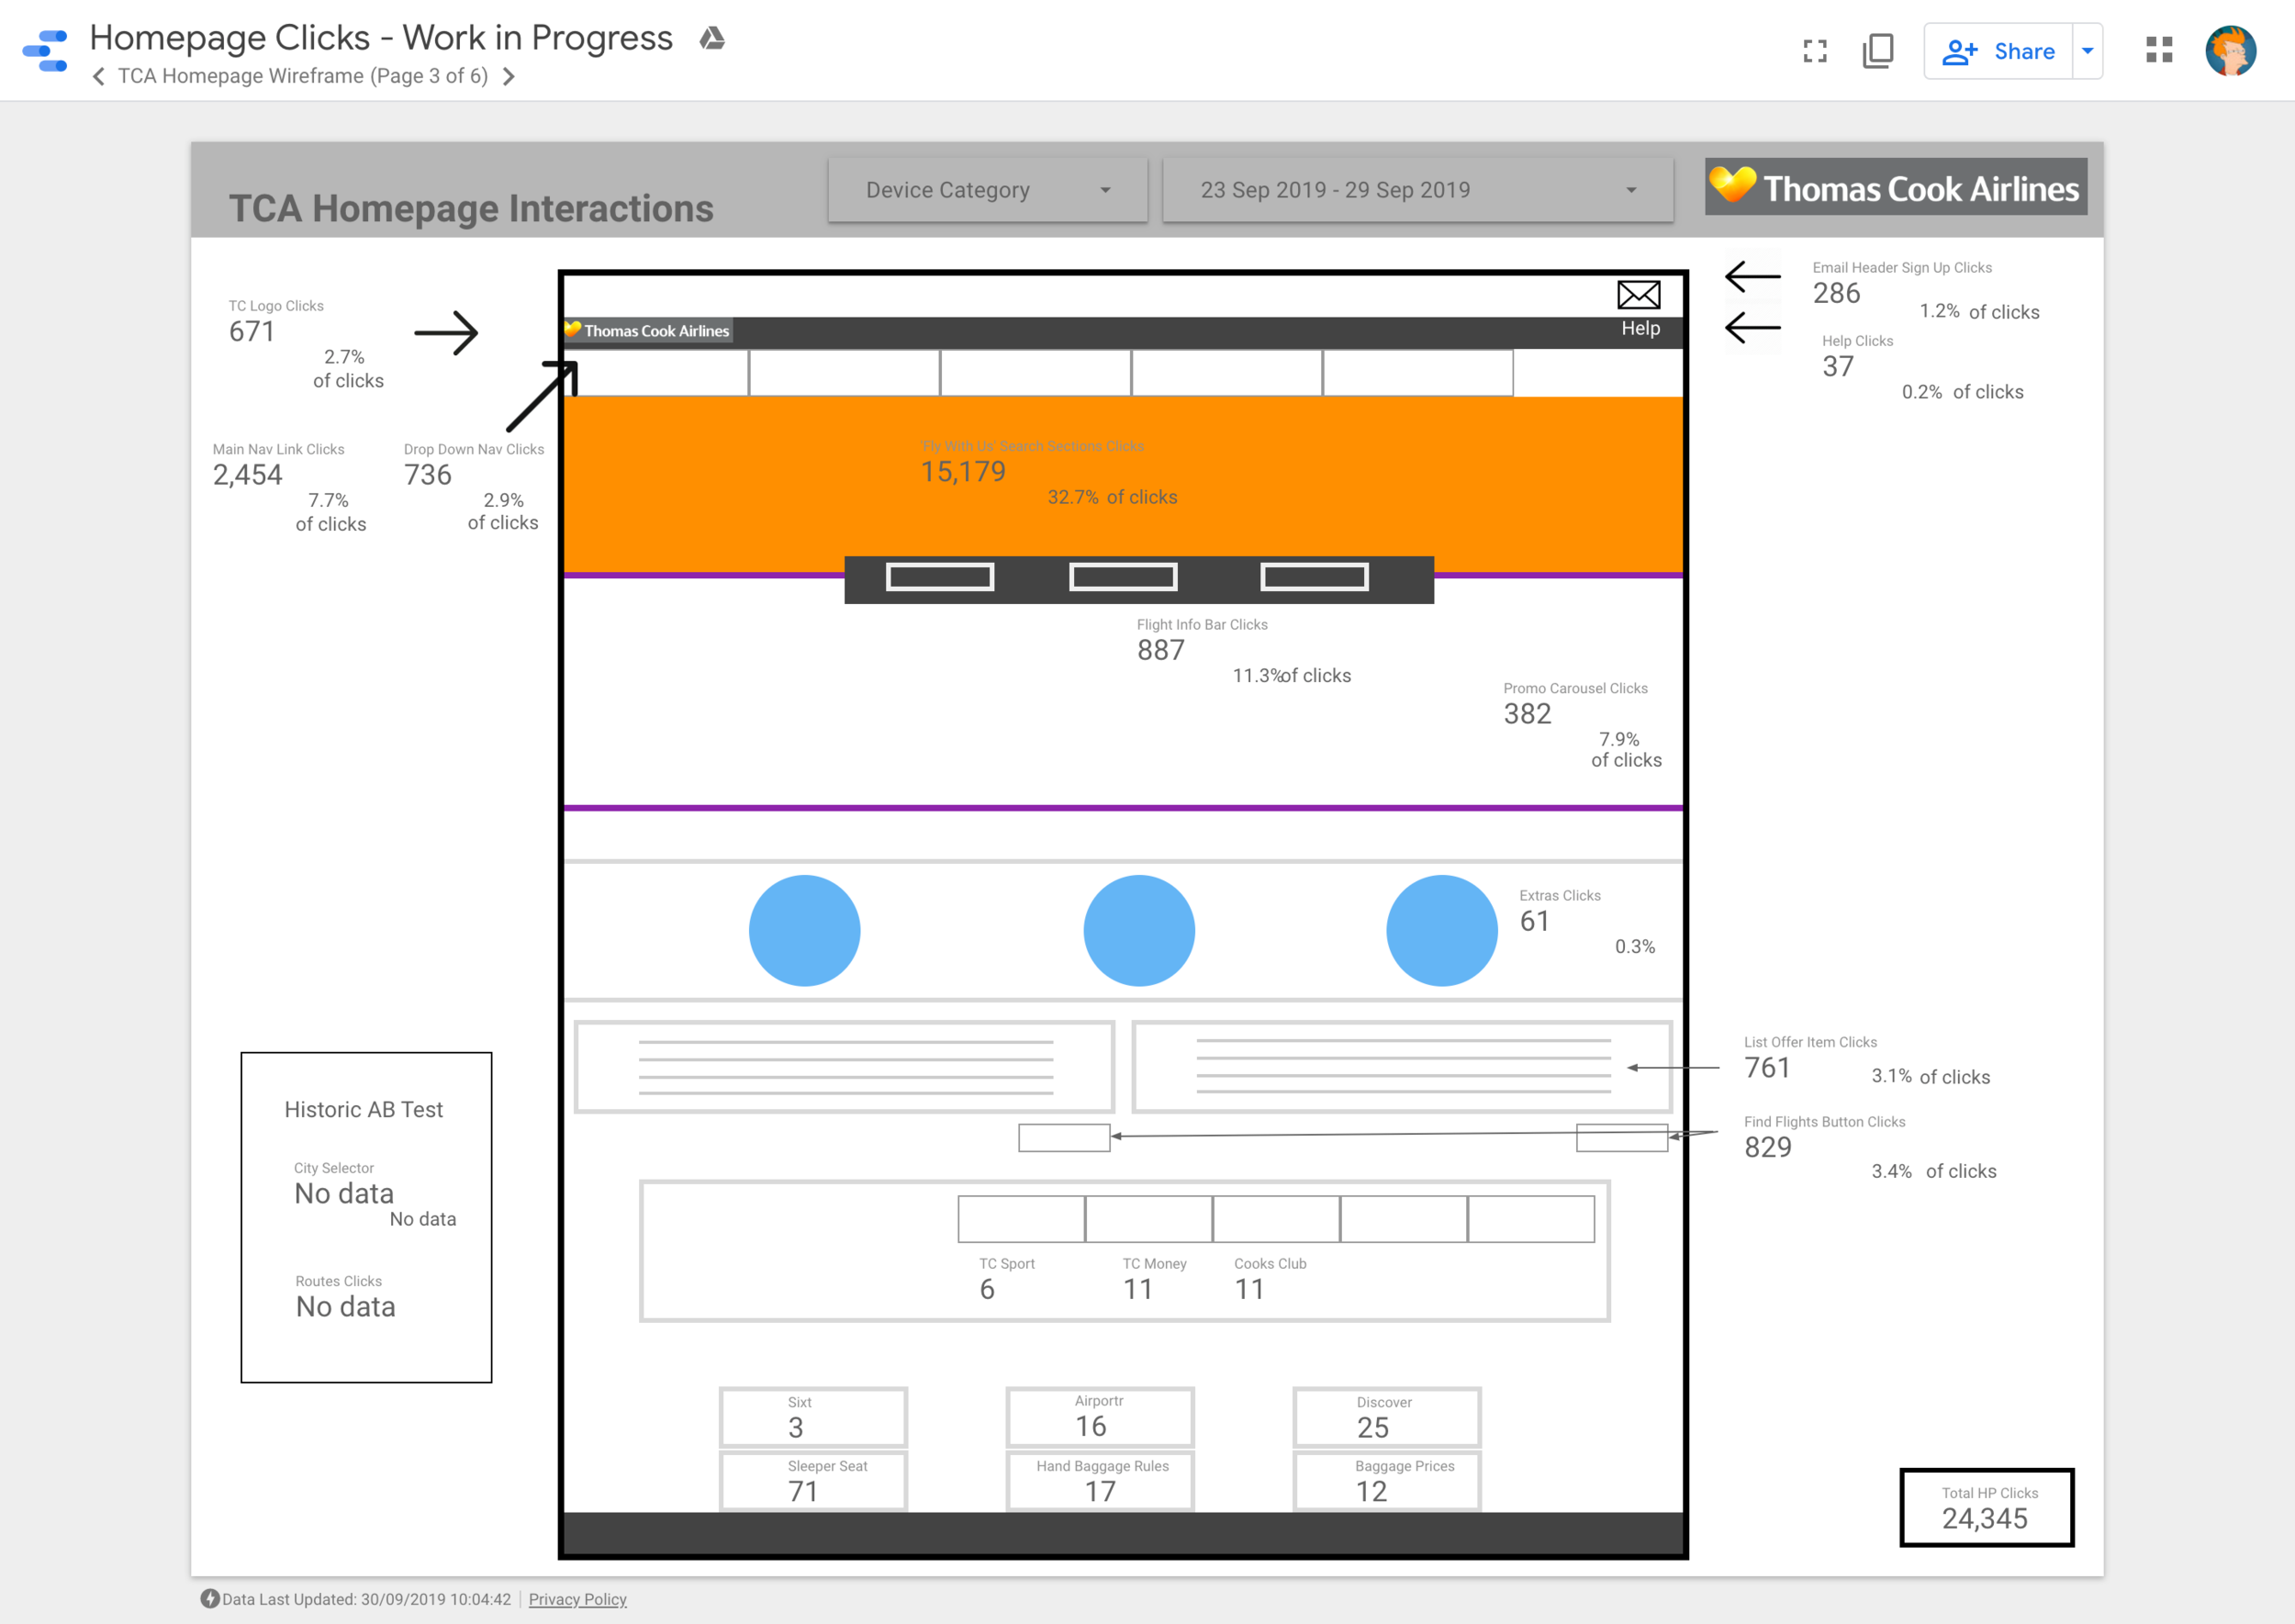
Task: Click the 11.3% of clicks label
Action: click(x=1291, y=676)
